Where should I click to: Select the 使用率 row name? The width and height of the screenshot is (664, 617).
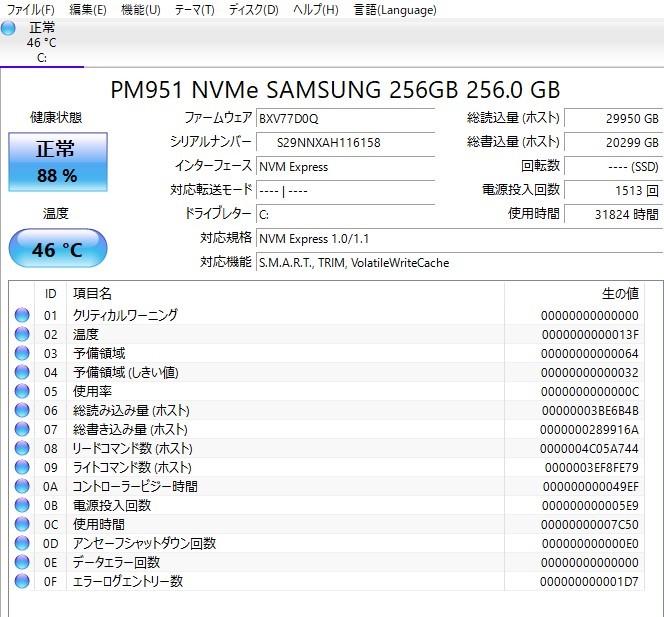[x=92, y=391]
